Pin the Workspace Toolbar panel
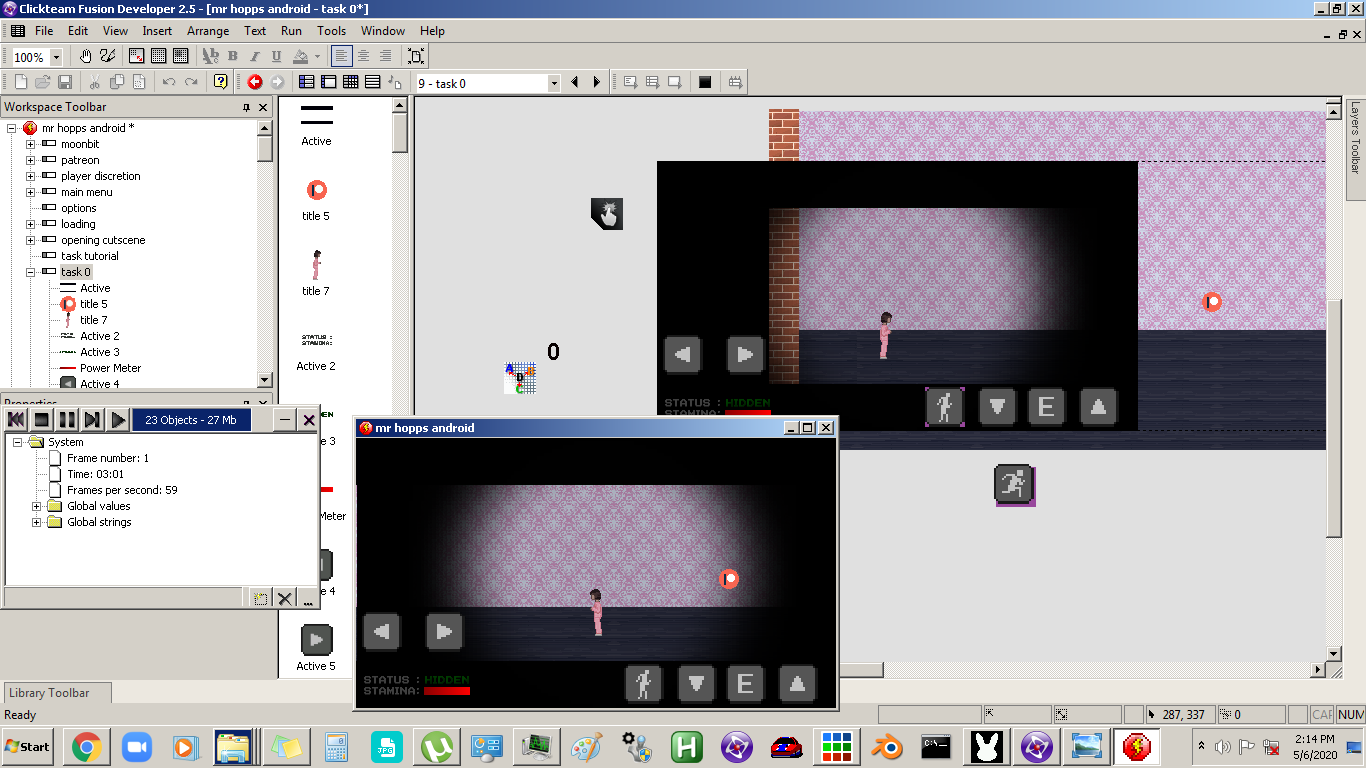 click(246, 107)
